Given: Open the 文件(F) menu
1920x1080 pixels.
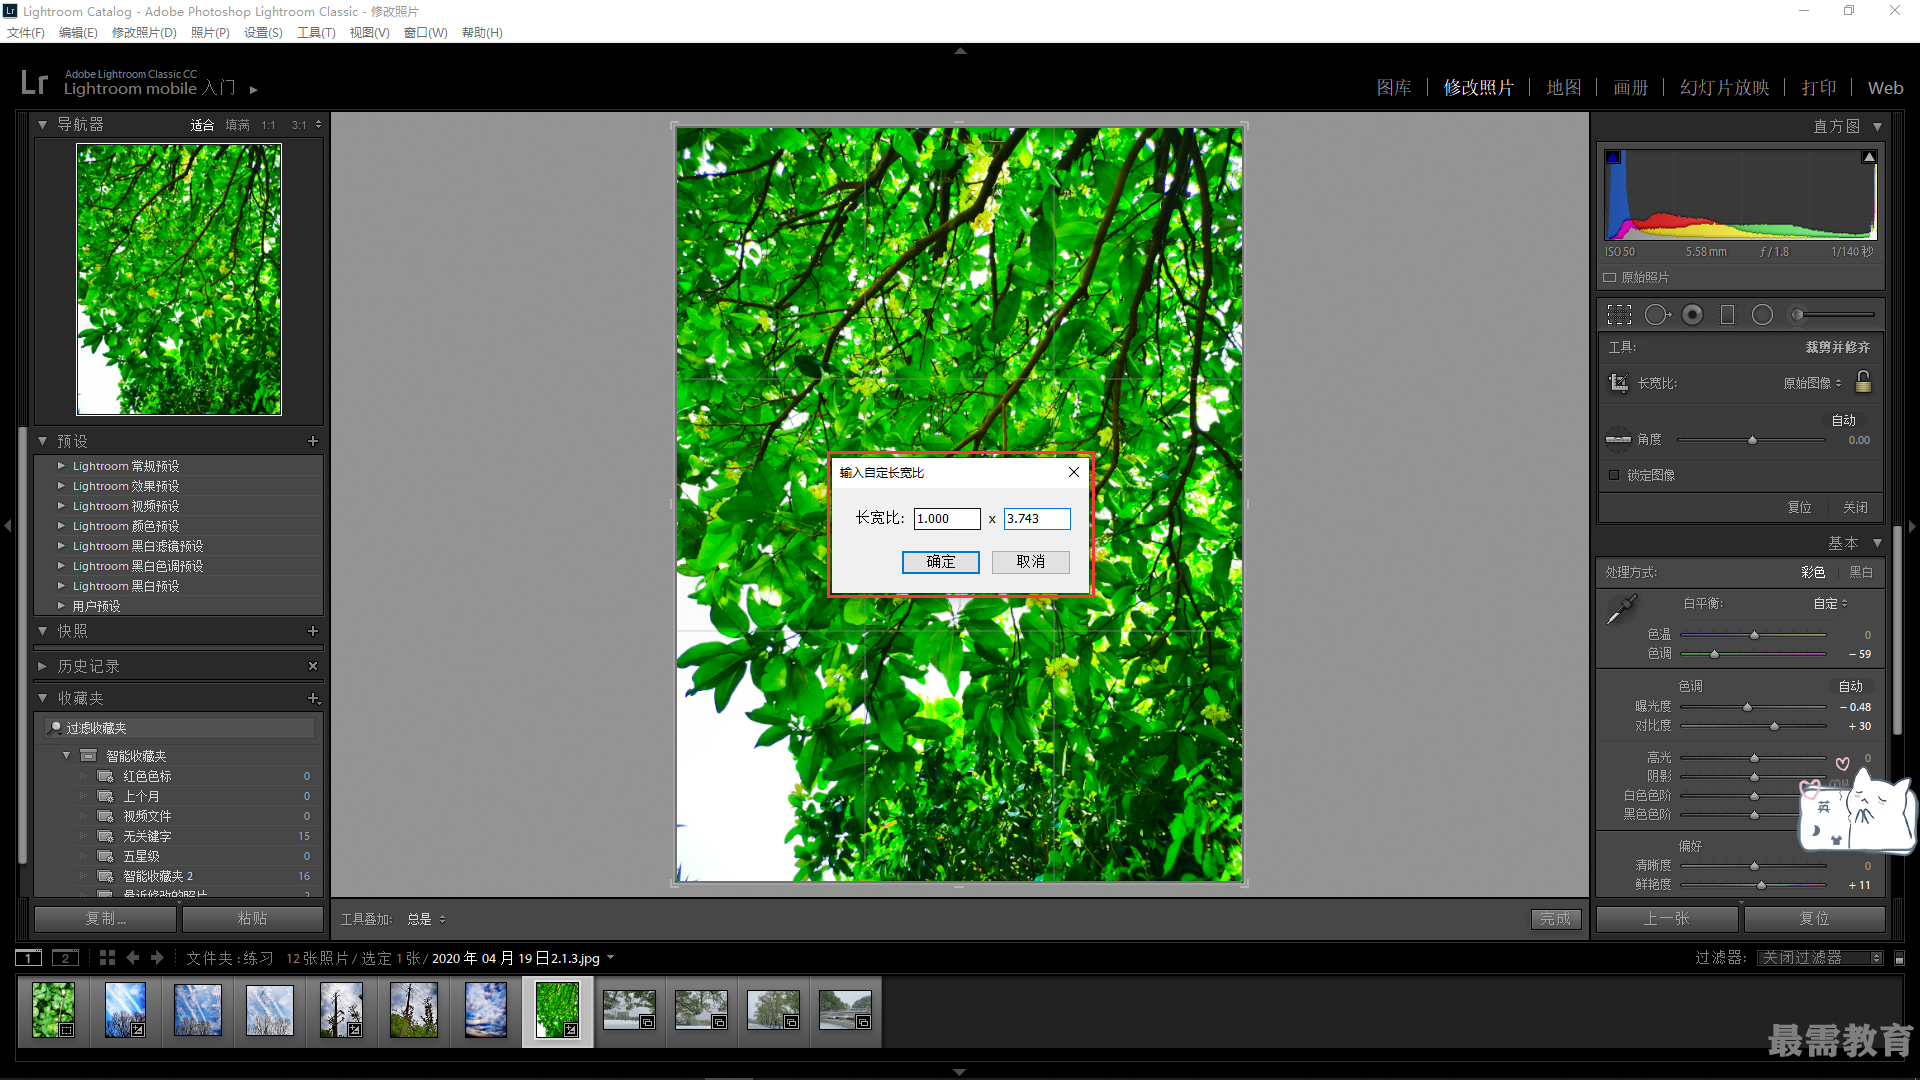Looking at the screenshot, I should (x=26, y=33).
